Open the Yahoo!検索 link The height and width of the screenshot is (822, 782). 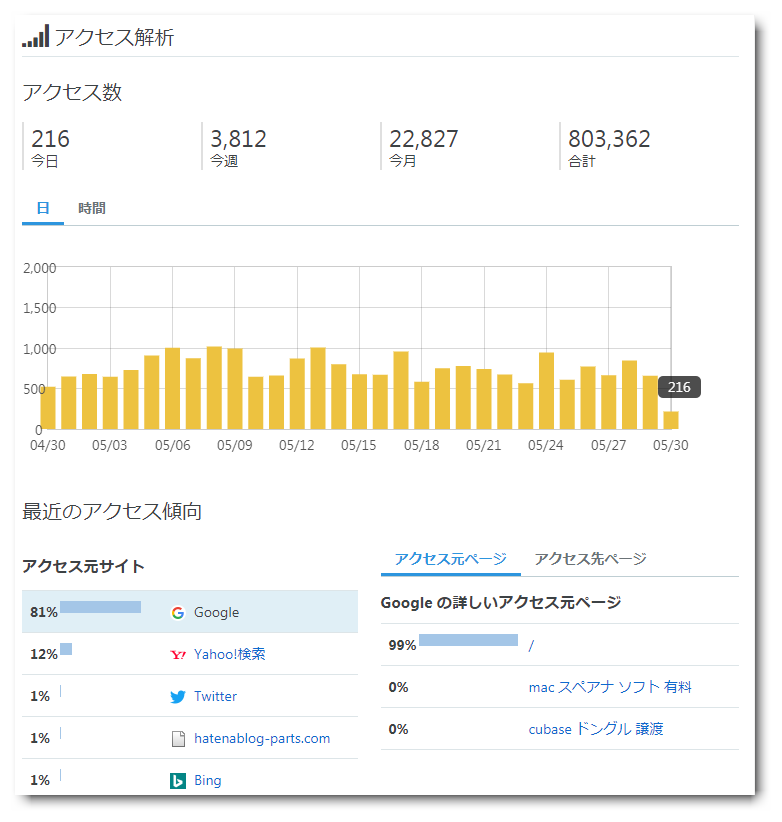tap(230, 654)
